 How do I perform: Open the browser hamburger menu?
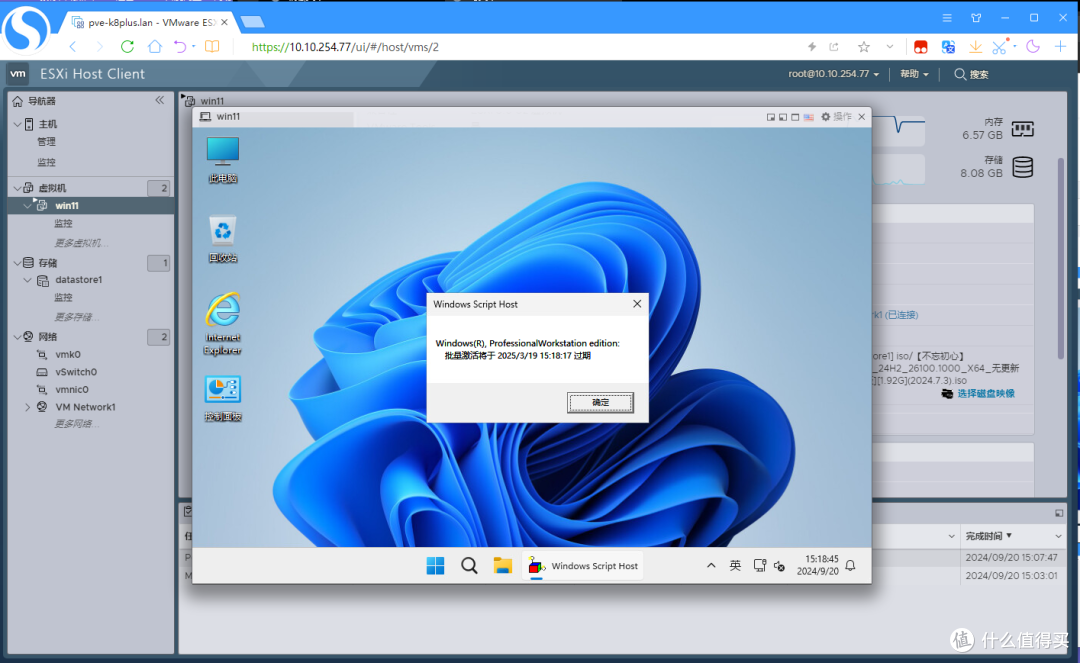pos(947,18)
